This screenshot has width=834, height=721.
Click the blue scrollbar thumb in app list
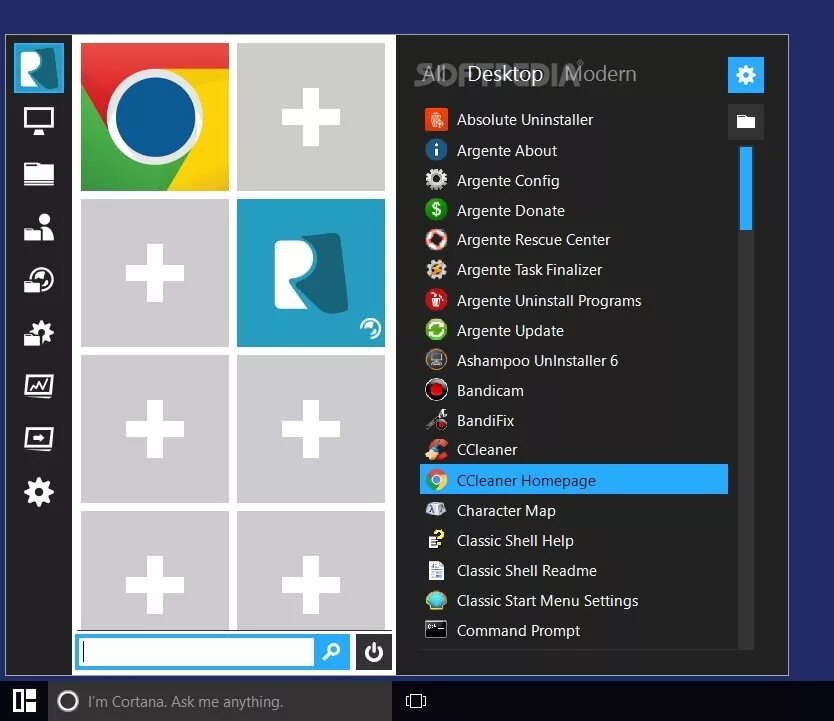click(746, 189)
